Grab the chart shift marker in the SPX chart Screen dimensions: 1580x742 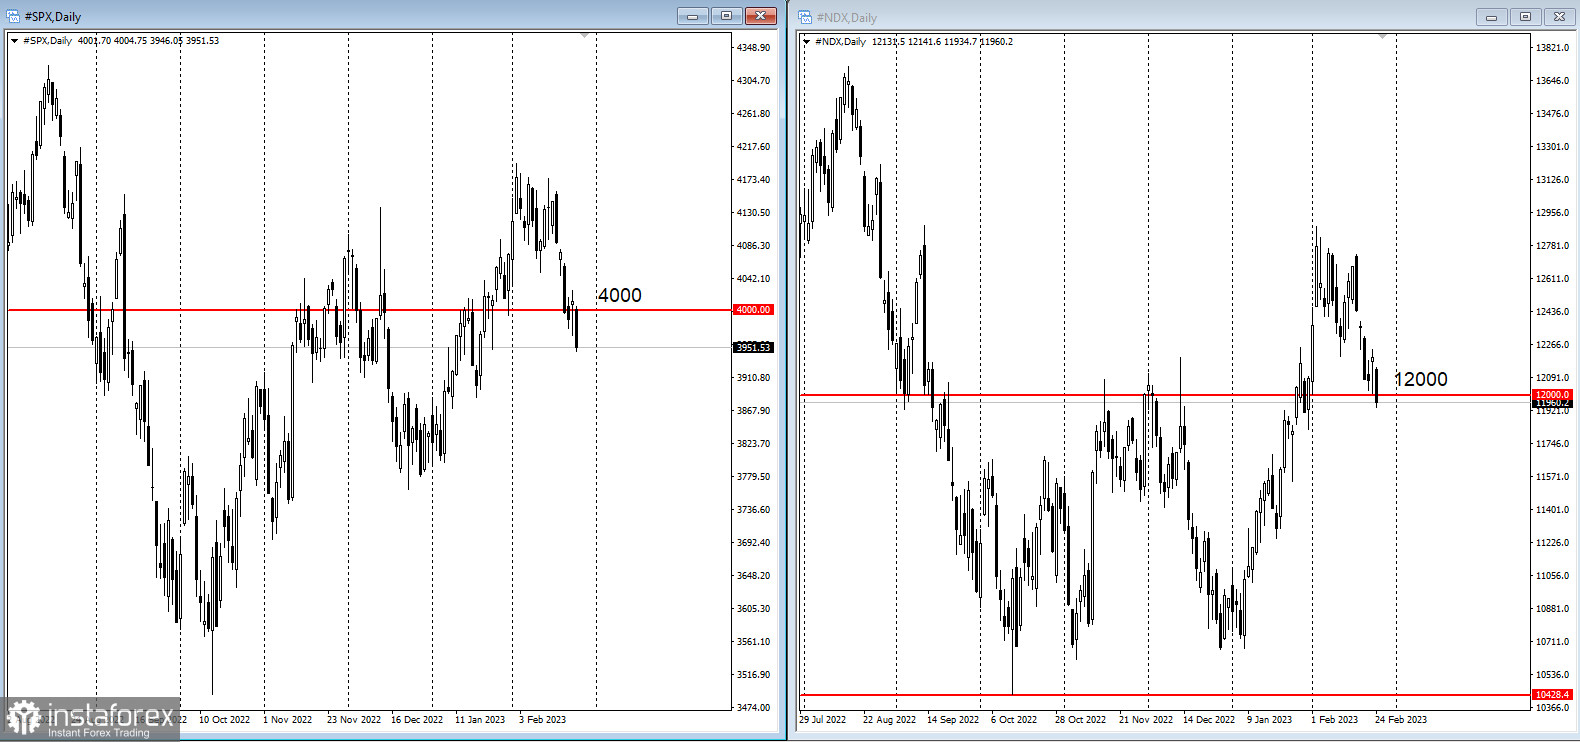pyautogui.click(x=585, y=36)
